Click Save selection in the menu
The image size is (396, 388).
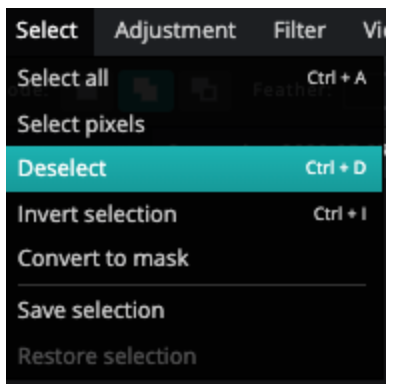194,311
